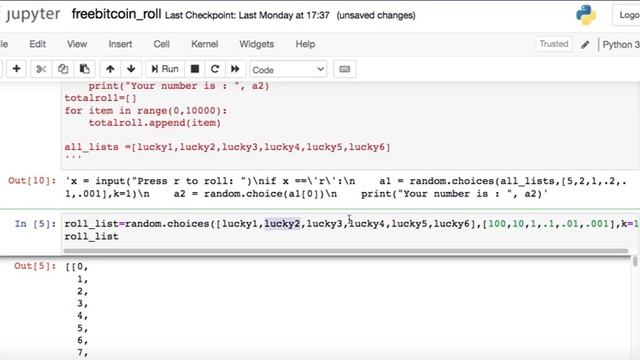Select the In [5] cell prompt
This screenshot has width=640, height=360.
(35, 224)
